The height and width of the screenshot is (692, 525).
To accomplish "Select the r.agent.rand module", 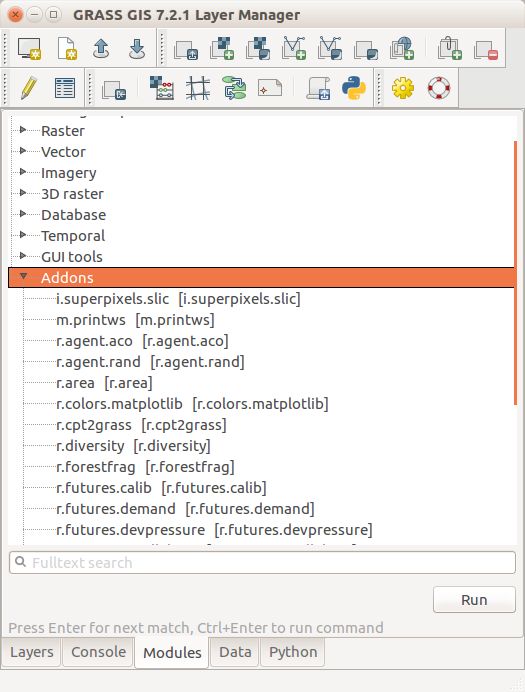I will (150, 362).
